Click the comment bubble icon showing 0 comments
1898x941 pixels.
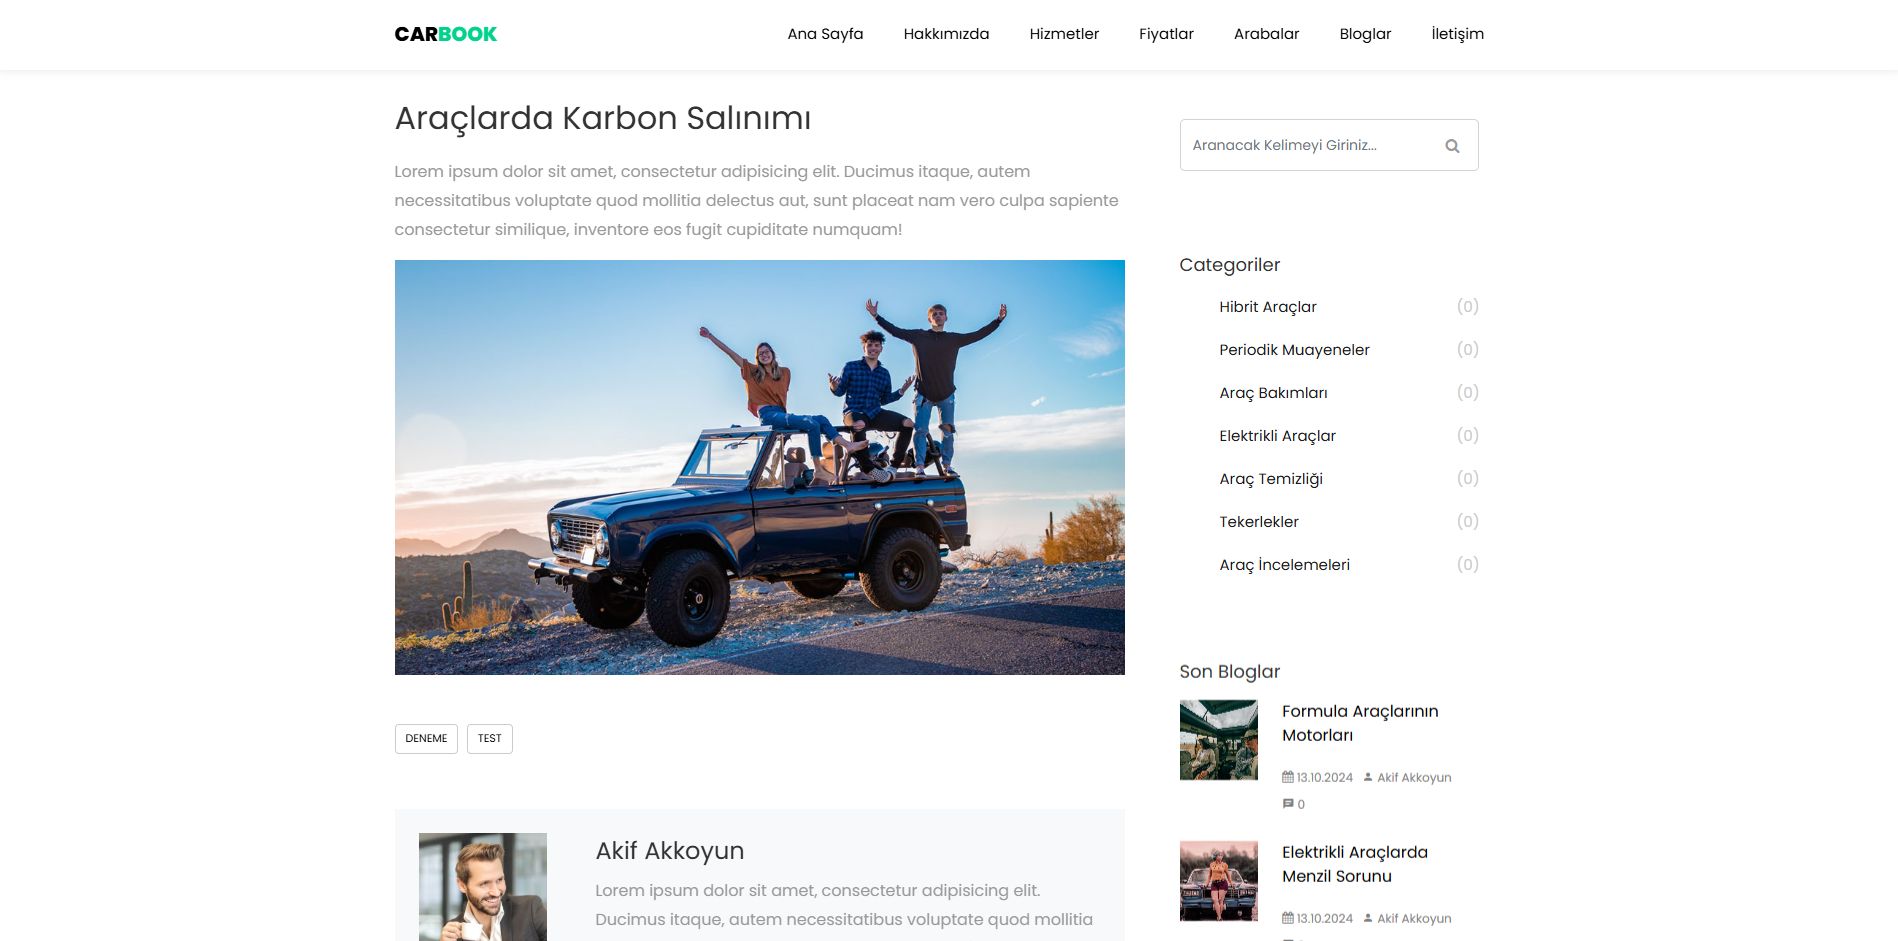click(x=1288, y=803)
